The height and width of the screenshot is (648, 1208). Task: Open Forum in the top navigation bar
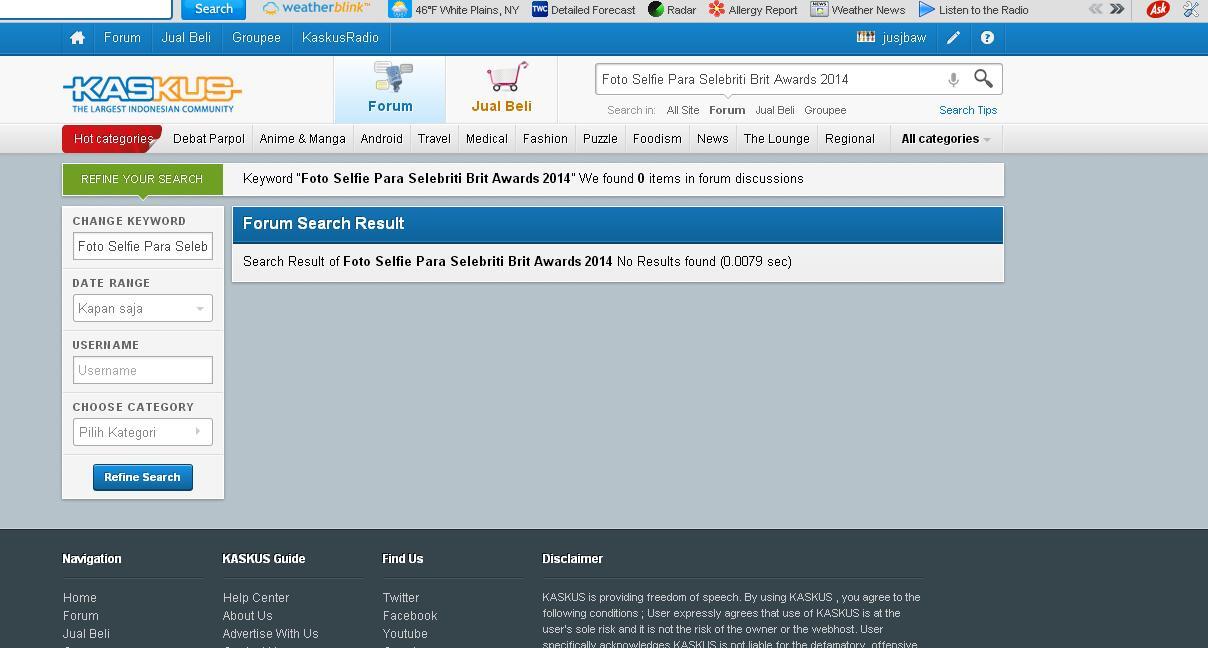[122, 38]
